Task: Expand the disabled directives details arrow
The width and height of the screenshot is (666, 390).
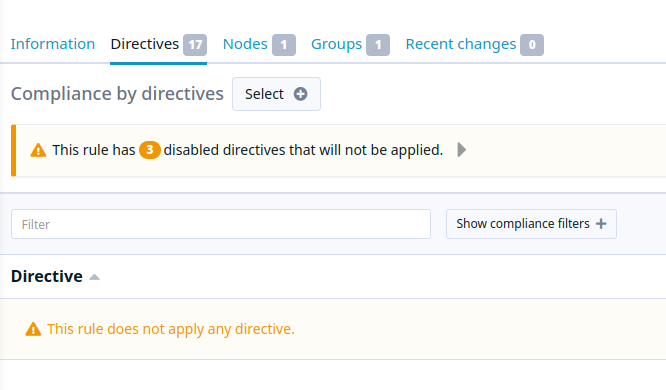Action: [462, 150]
